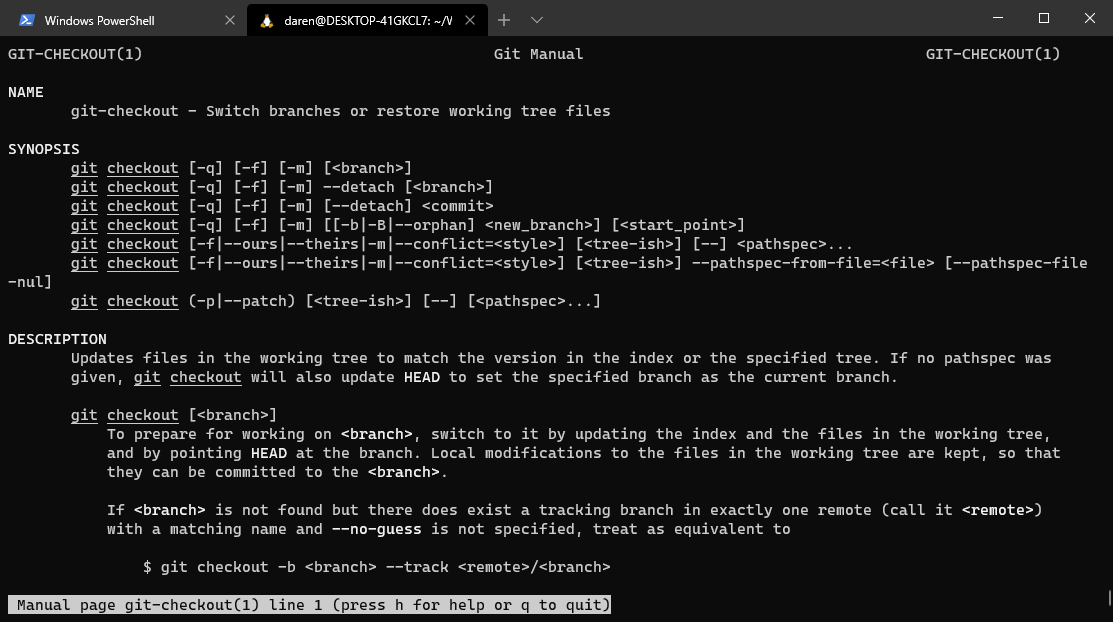
Task: Click the wrapped '-nul]' line text
Action: point(30,282)
